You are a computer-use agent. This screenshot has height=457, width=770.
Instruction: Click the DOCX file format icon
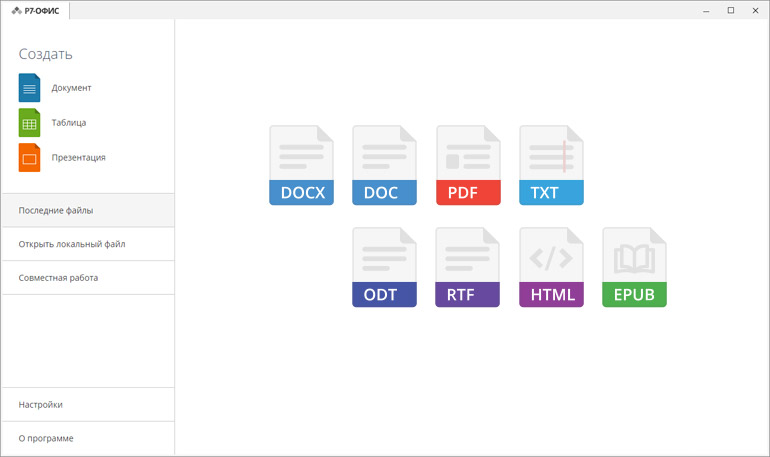tap(302, 166)
